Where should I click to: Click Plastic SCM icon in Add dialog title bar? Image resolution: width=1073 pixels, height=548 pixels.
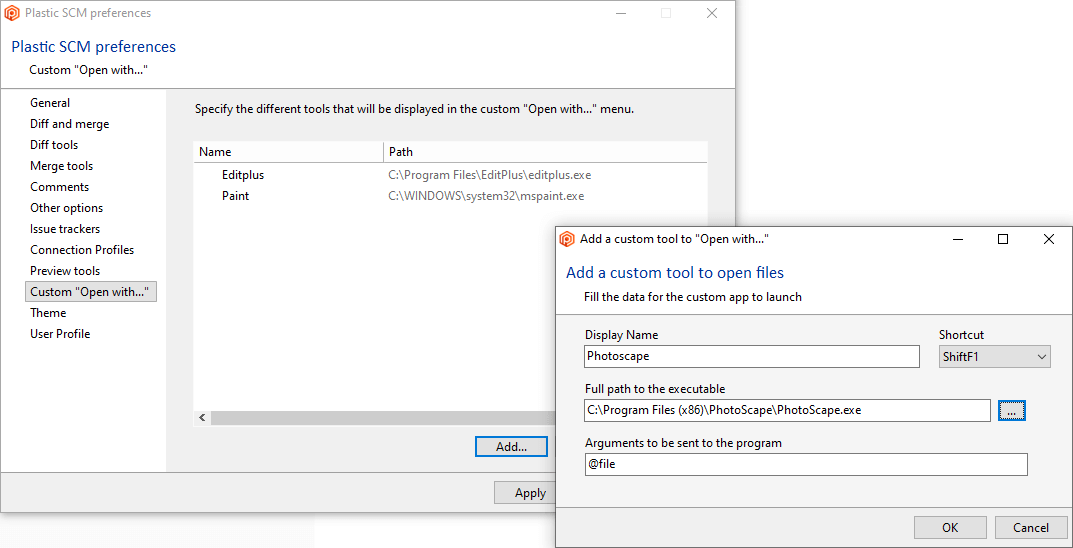pos(567,239)
